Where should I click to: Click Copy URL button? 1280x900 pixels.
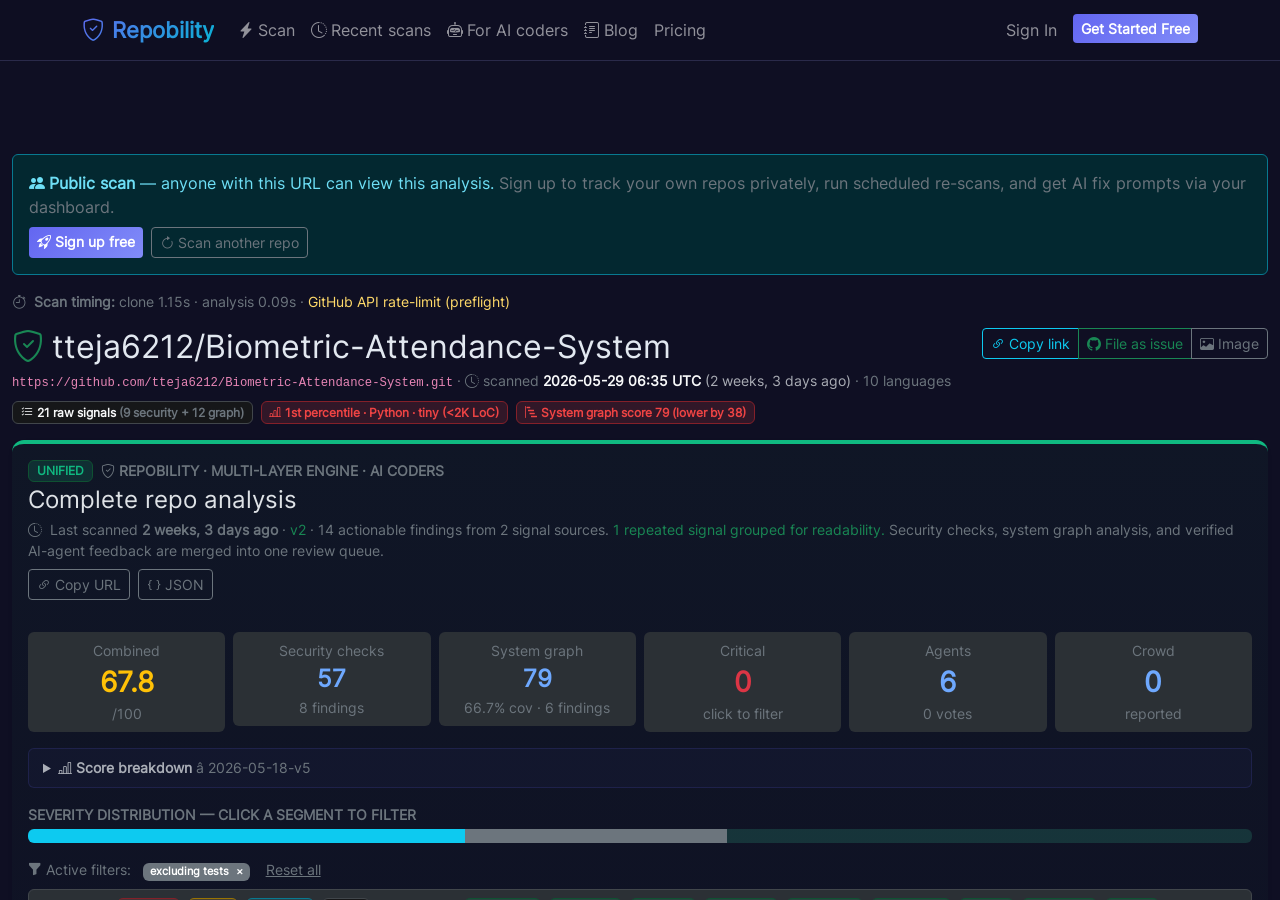[x=79, y=584]
